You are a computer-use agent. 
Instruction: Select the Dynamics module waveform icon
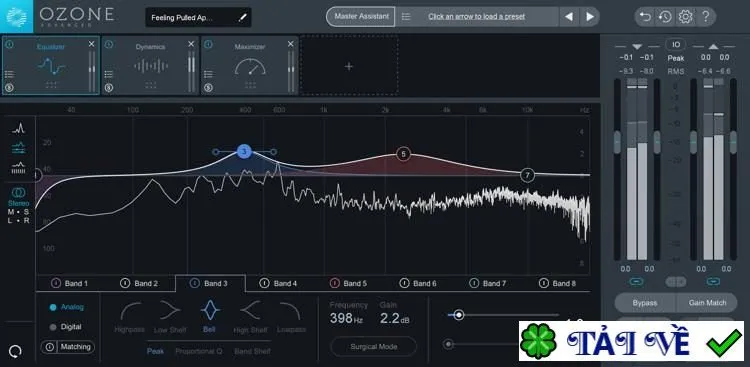[x=151, y=66]
